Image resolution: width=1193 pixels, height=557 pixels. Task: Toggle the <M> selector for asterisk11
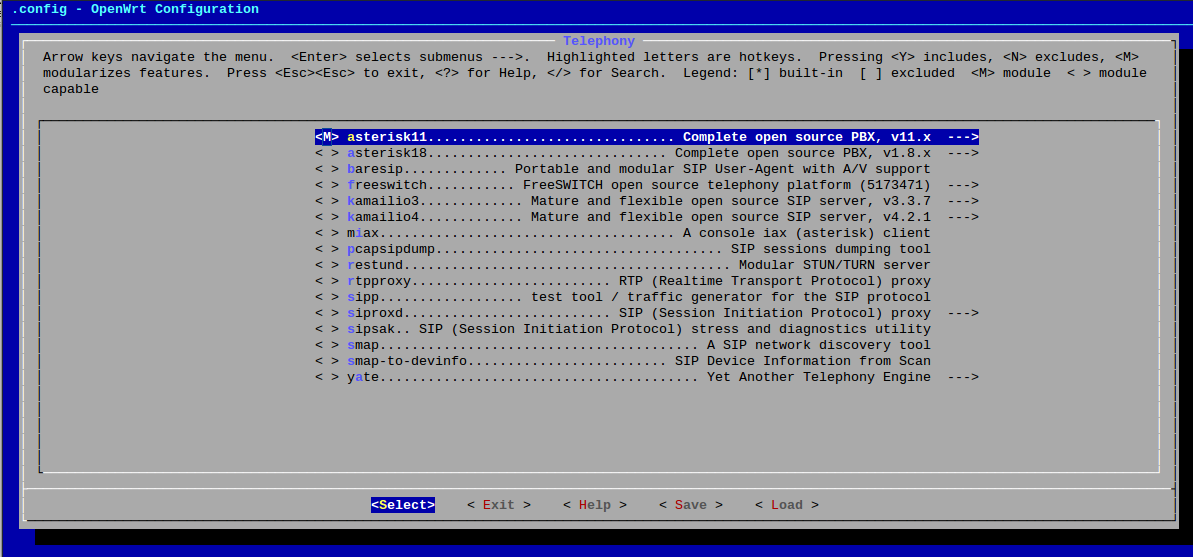coord(326,137)
